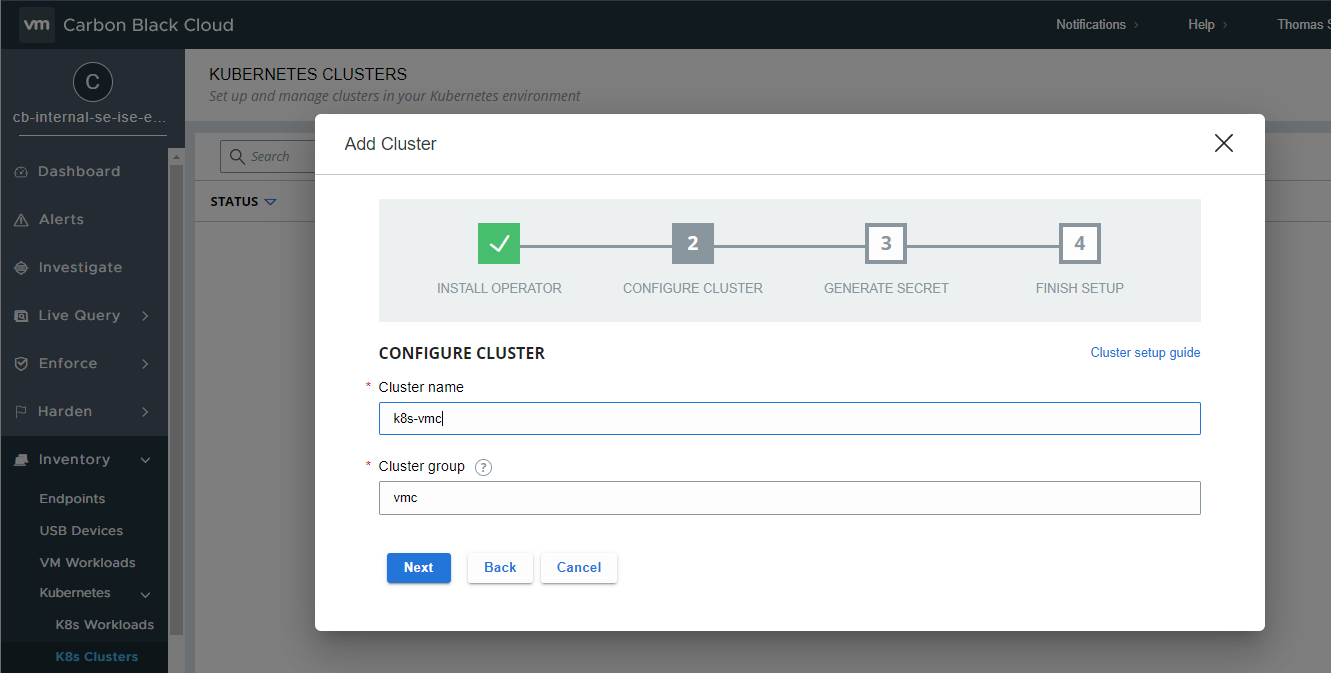This screenshot has width=1331, height=673.
Task: Click the completed Install Operator step checkmark
Action: click(x=499, y=243)
